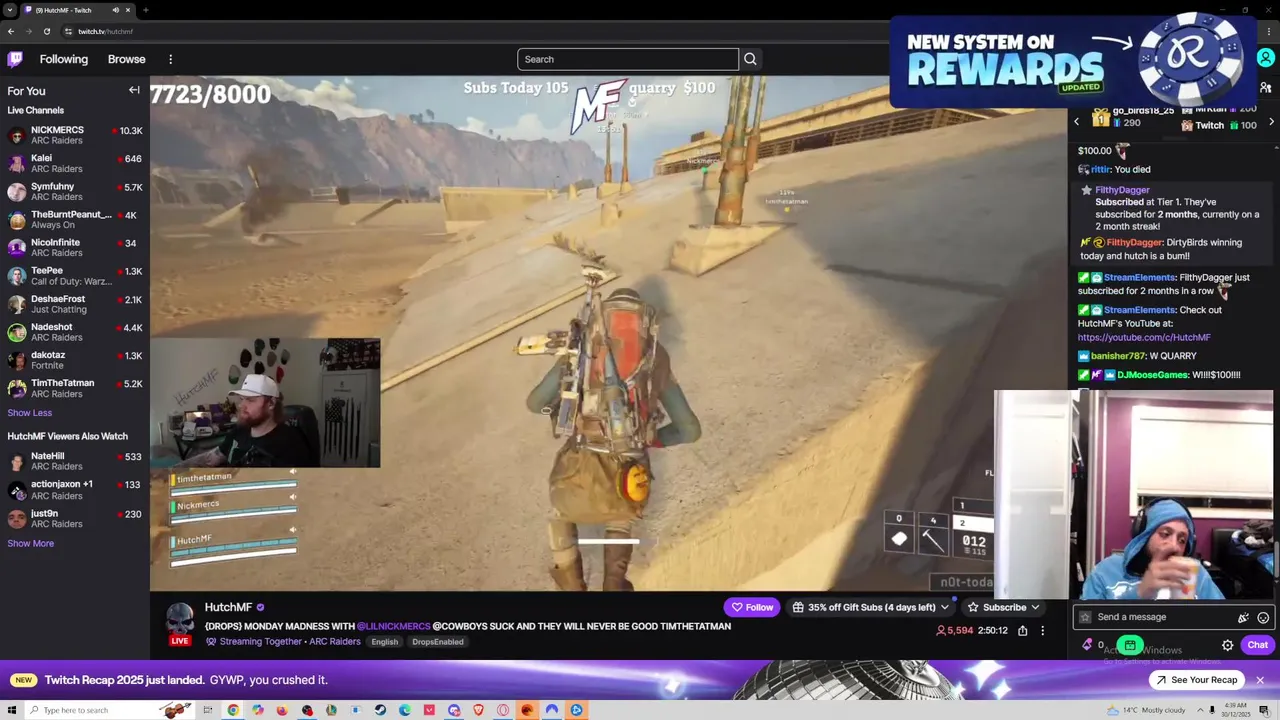
Task: Click See Your Recap button
Action: (x=1196, y=680)
